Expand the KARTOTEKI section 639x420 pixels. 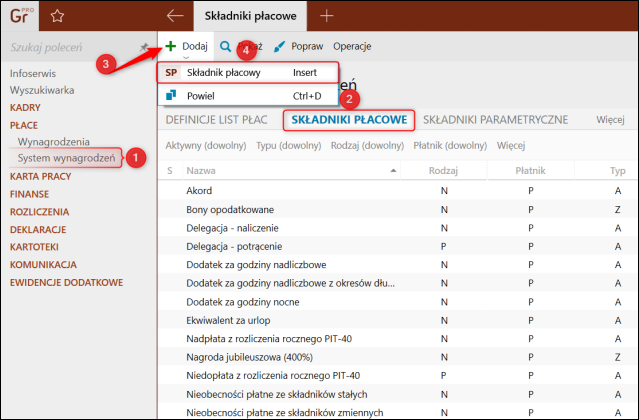(x=34, y=247)
